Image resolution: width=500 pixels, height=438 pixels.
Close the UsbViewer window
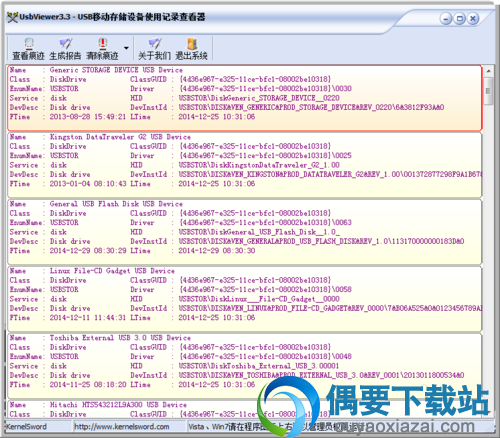coord(473,18)
